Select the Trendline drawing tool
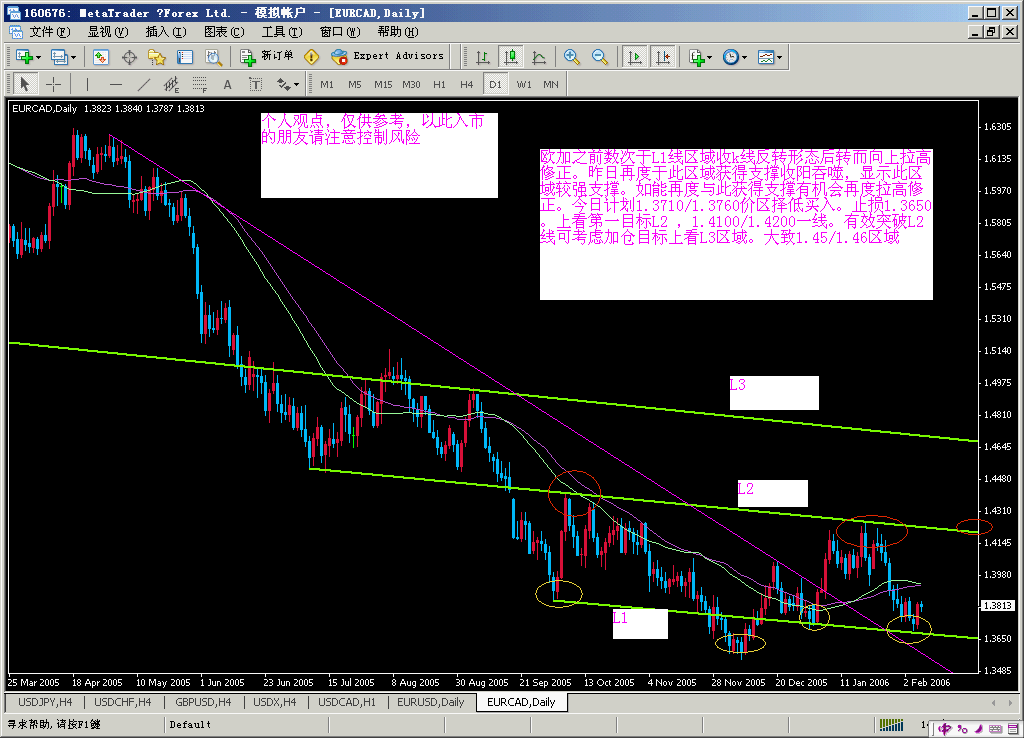This screenshot has width=1024, height=738. [142, 84]
